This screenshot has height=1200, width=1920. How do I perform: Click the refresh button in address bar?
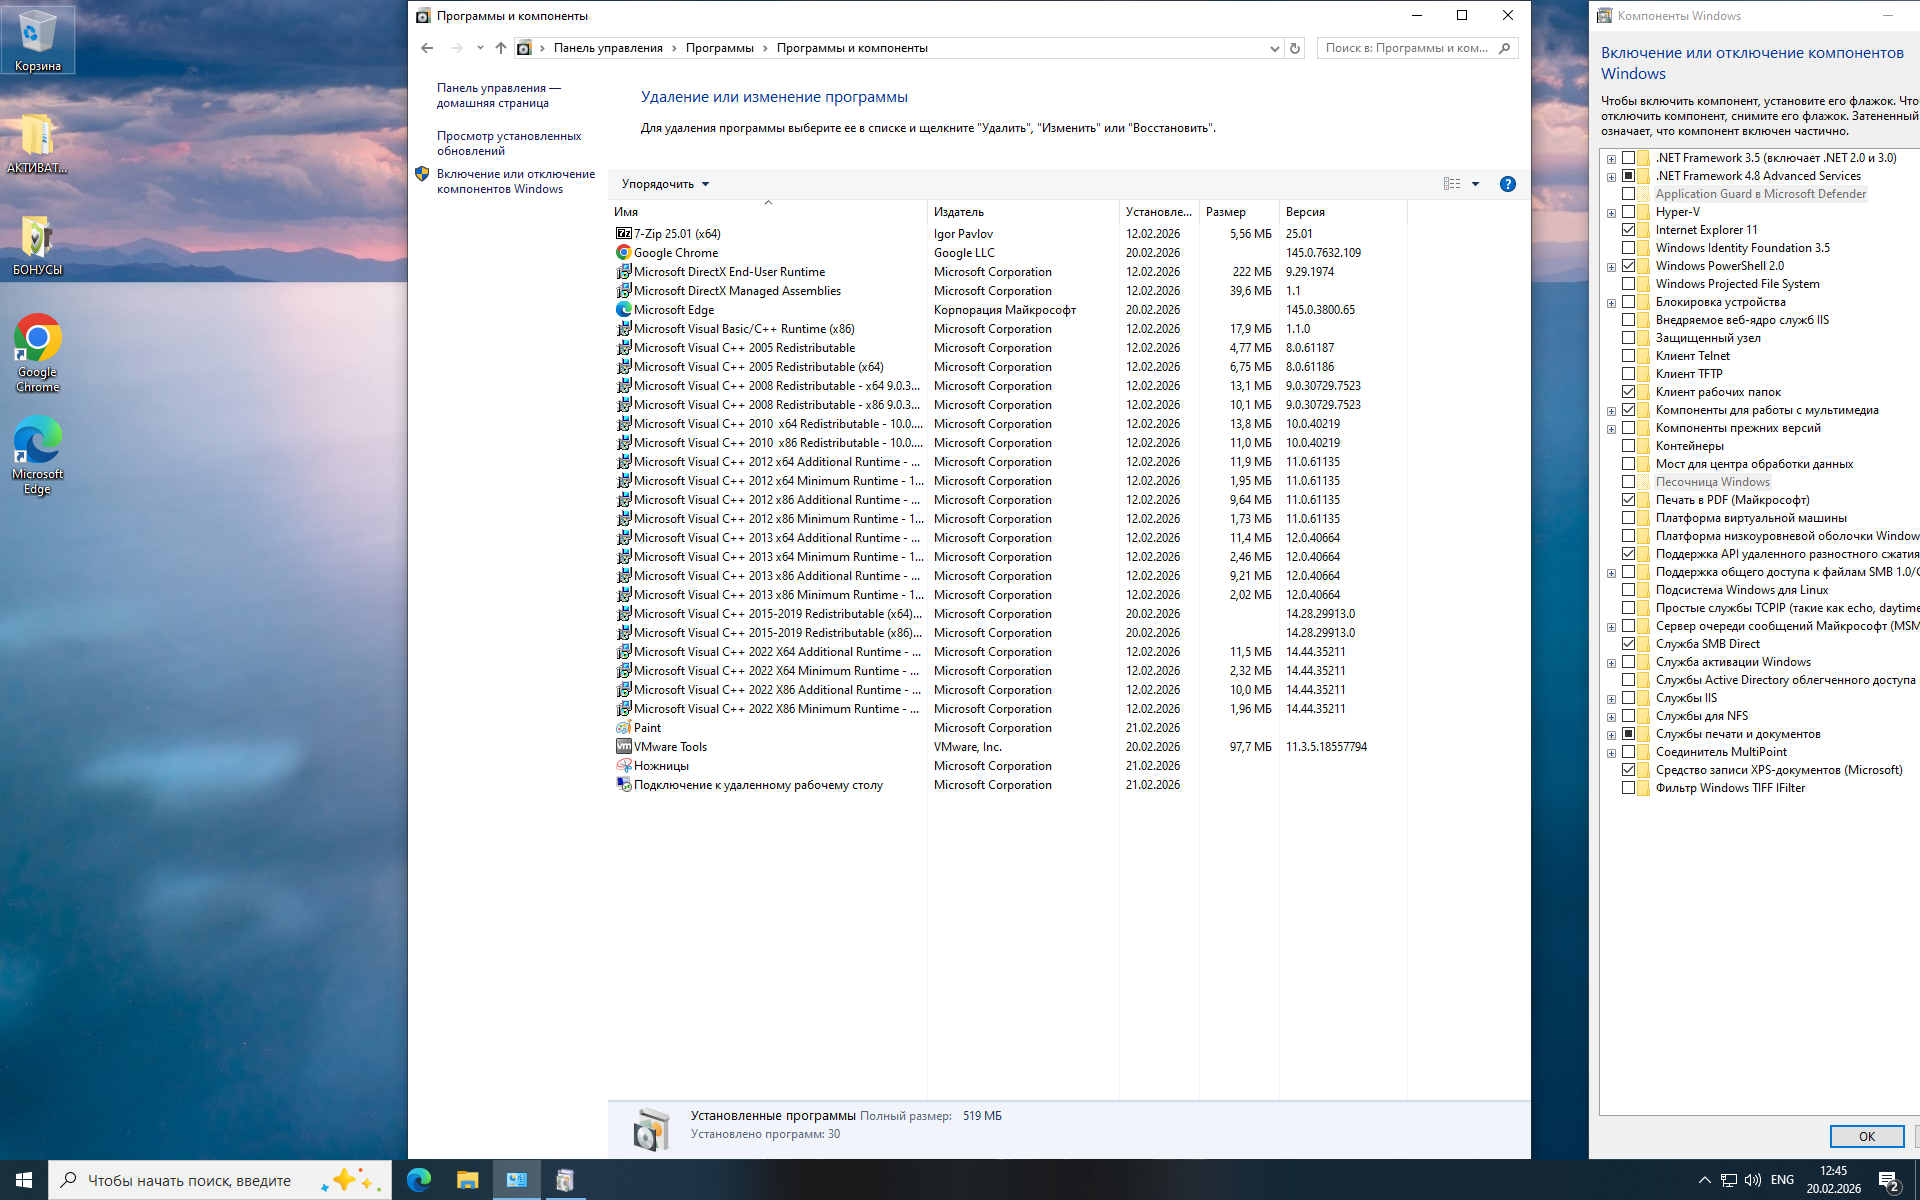(x=1295, y=48)
